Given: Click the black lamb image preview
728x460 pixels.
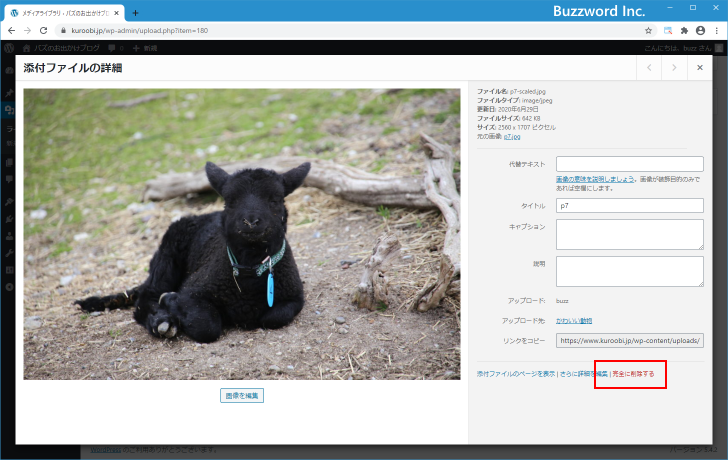Looking at the screenshot, I should (x=242, y=234).
